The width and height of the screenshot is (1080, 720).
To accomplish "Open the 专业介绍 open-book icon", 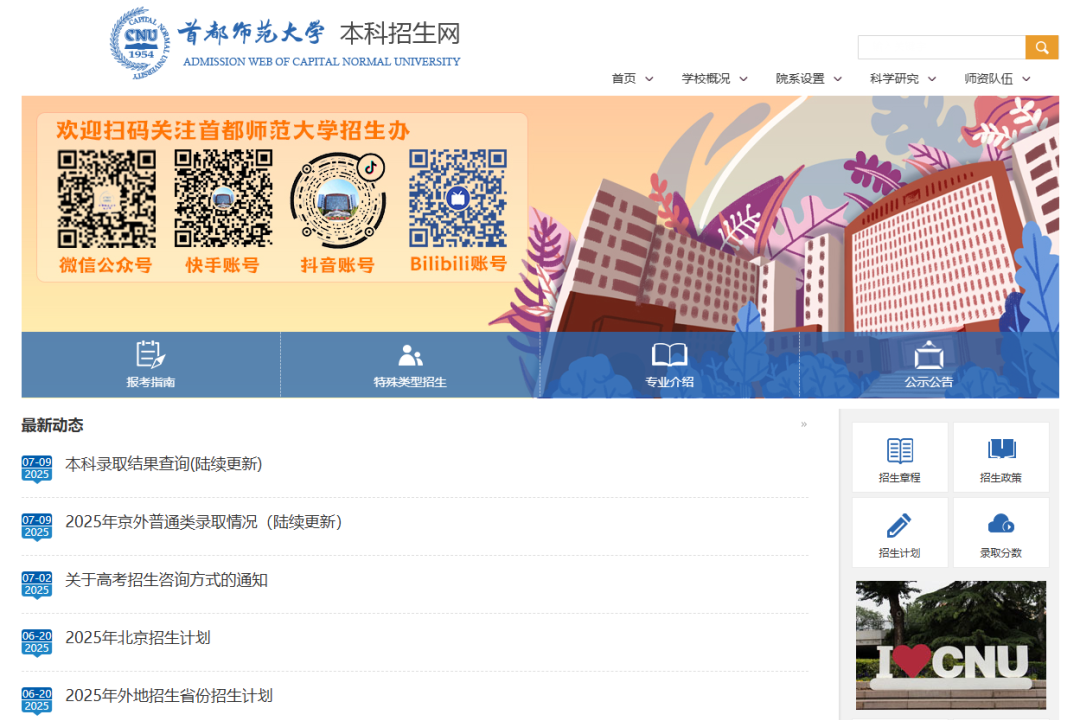I will (x=669, y=355).
